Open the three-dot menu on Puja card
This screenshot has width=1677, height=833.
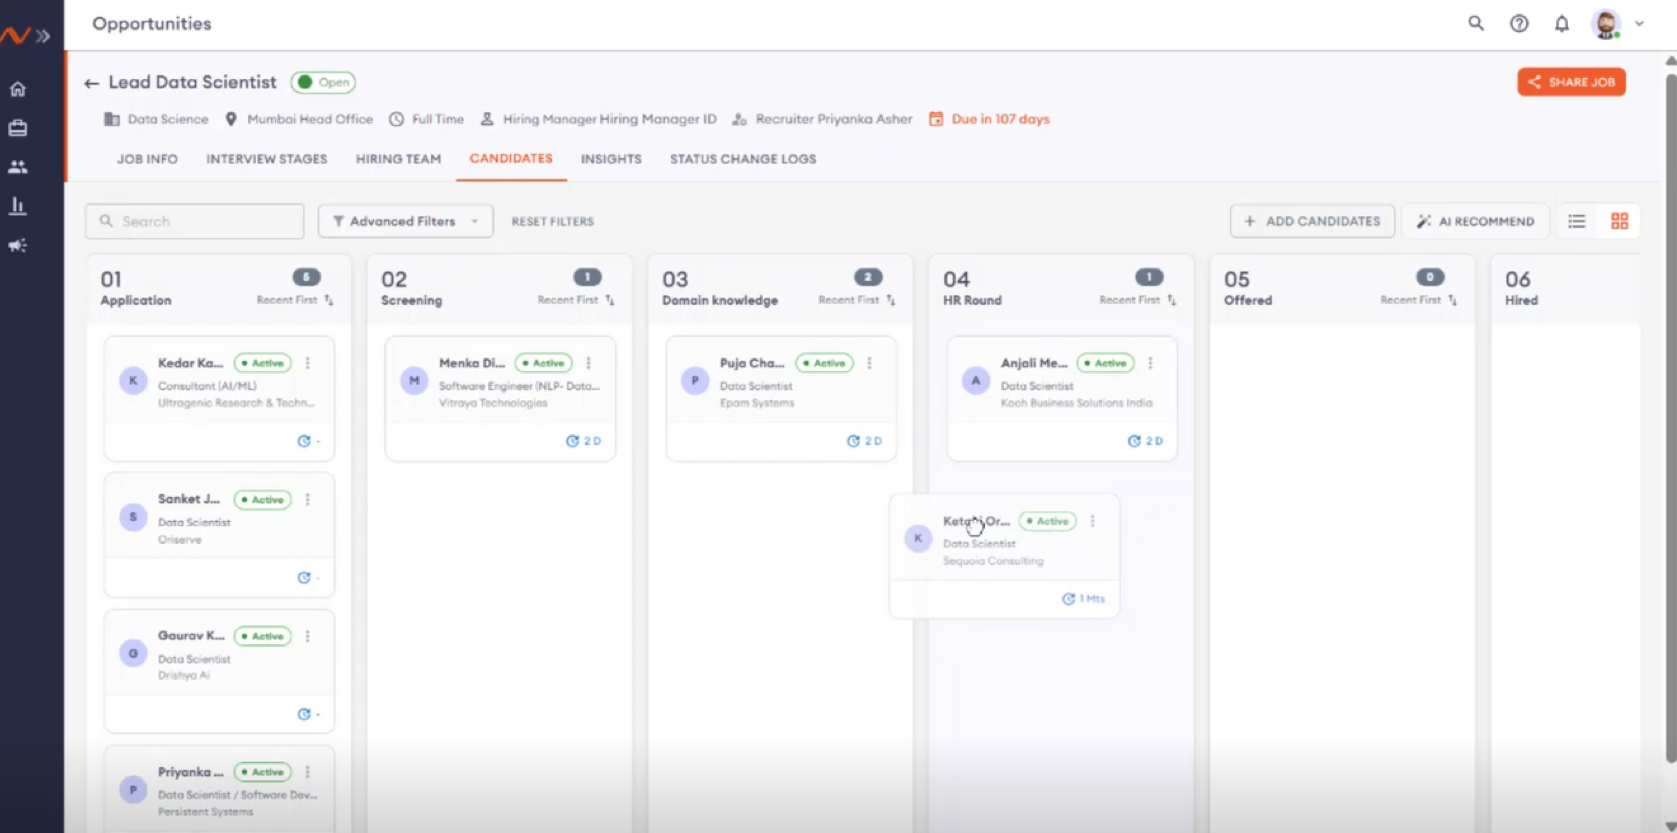(870, 363)
